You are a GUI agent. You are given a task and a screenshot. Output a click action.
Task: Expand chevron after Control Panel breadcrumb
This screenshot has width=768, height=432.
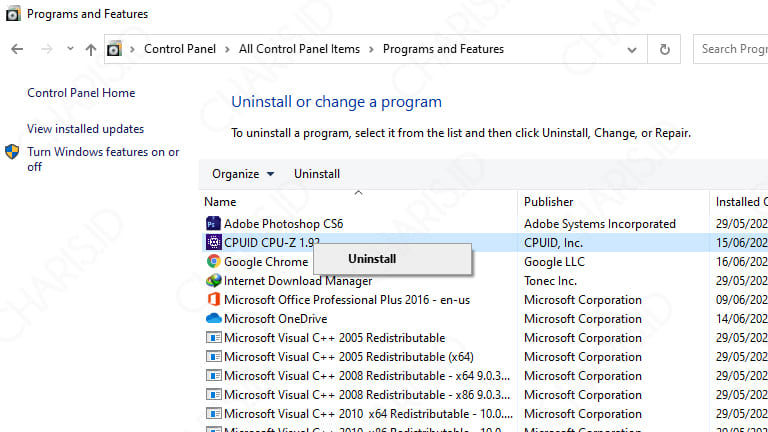pos(227,49)
